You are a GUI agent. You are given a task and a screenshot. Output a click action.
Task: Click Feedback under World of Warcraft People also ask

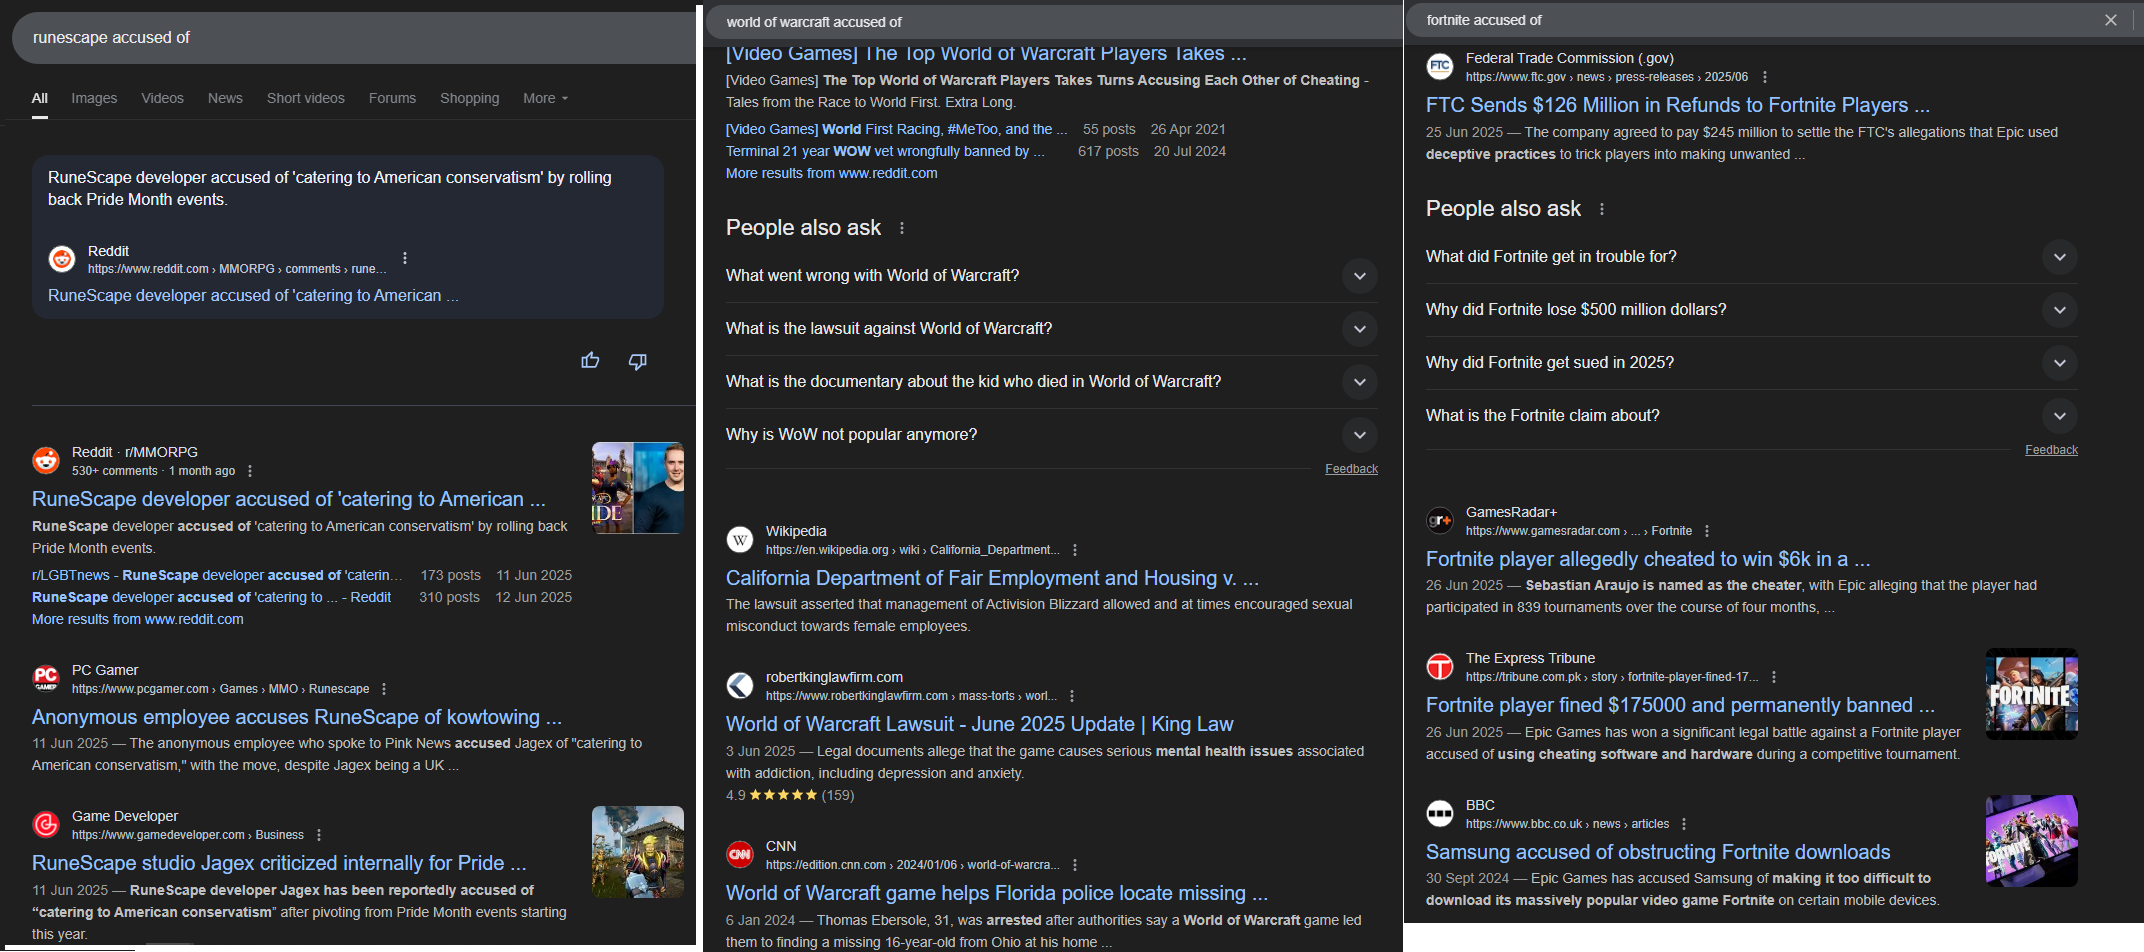[x=1351, y=469]
